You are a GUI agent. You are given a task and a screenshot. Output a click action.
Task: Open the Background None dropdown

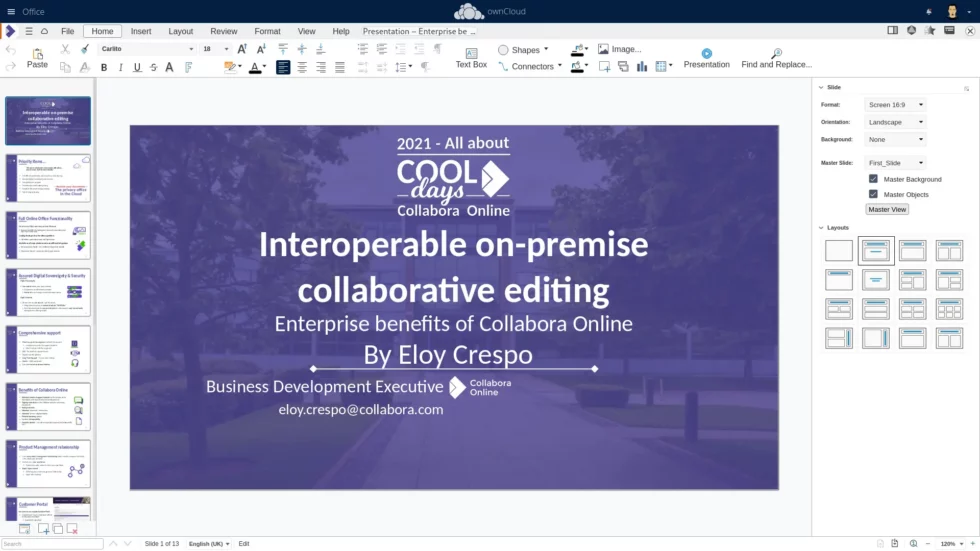pos(895,139)
